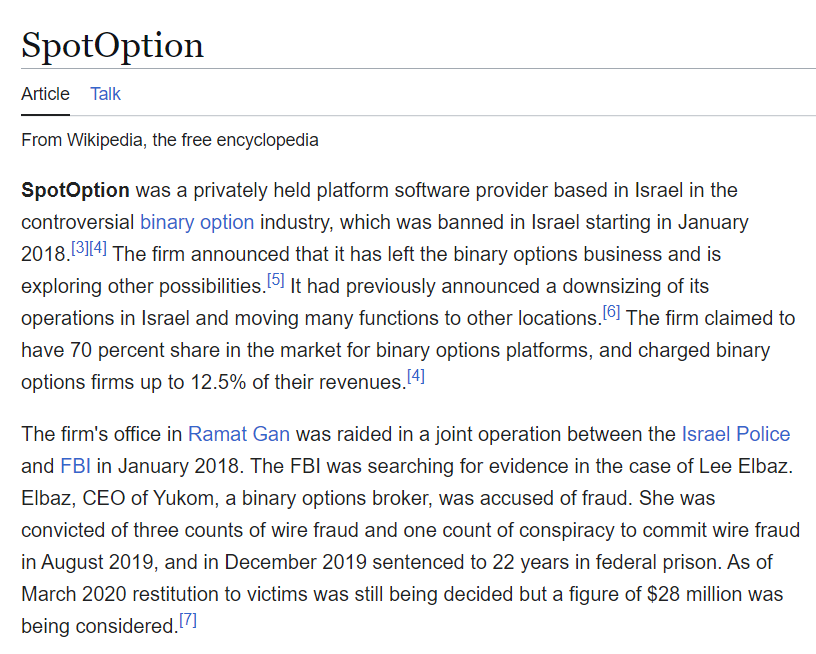
Task: Switch to the Talk tab
Action: pos(105,94)
